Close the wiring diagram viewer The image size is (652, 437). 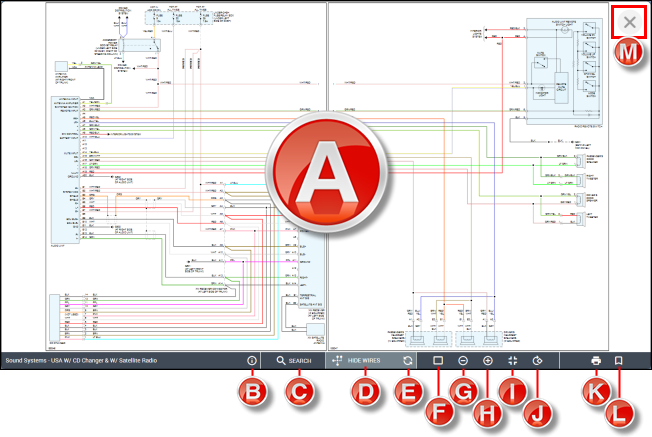pos(628,22)
